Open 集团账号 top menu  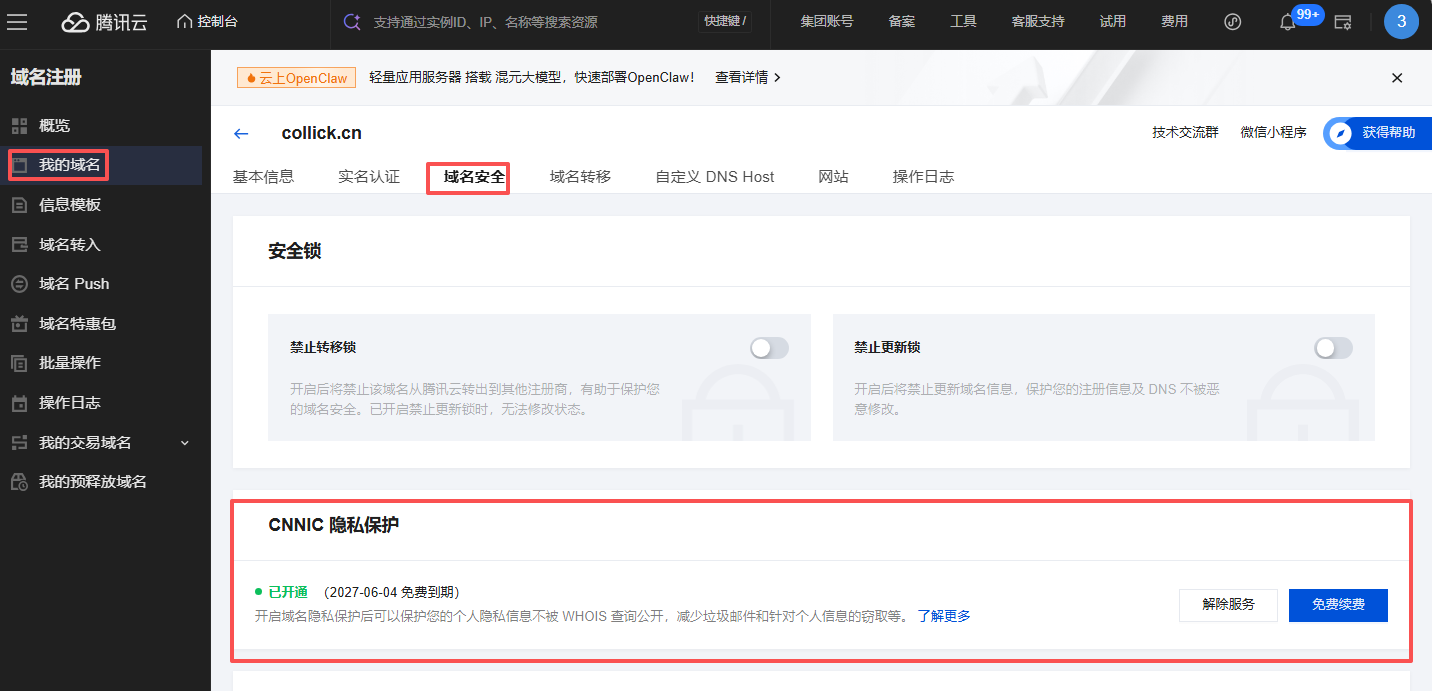click(827, 21)
